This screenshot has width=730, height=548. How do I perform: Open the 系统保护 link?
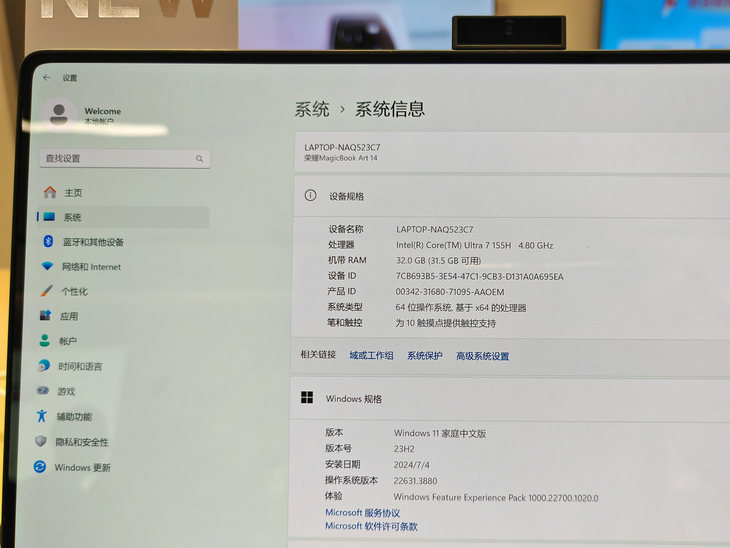425,356
